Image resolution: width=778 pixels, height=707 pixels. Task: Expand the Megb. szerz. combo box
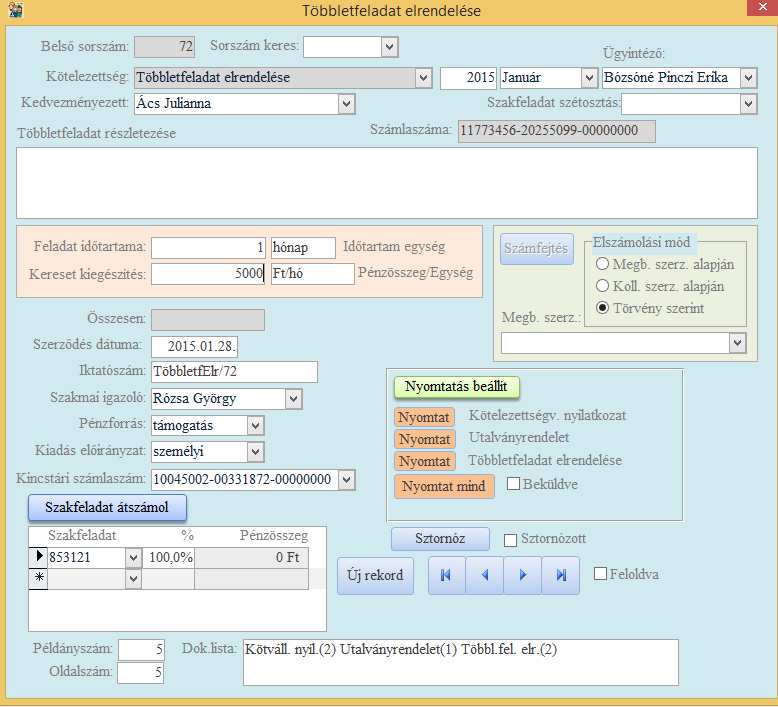tap(737, 343)
